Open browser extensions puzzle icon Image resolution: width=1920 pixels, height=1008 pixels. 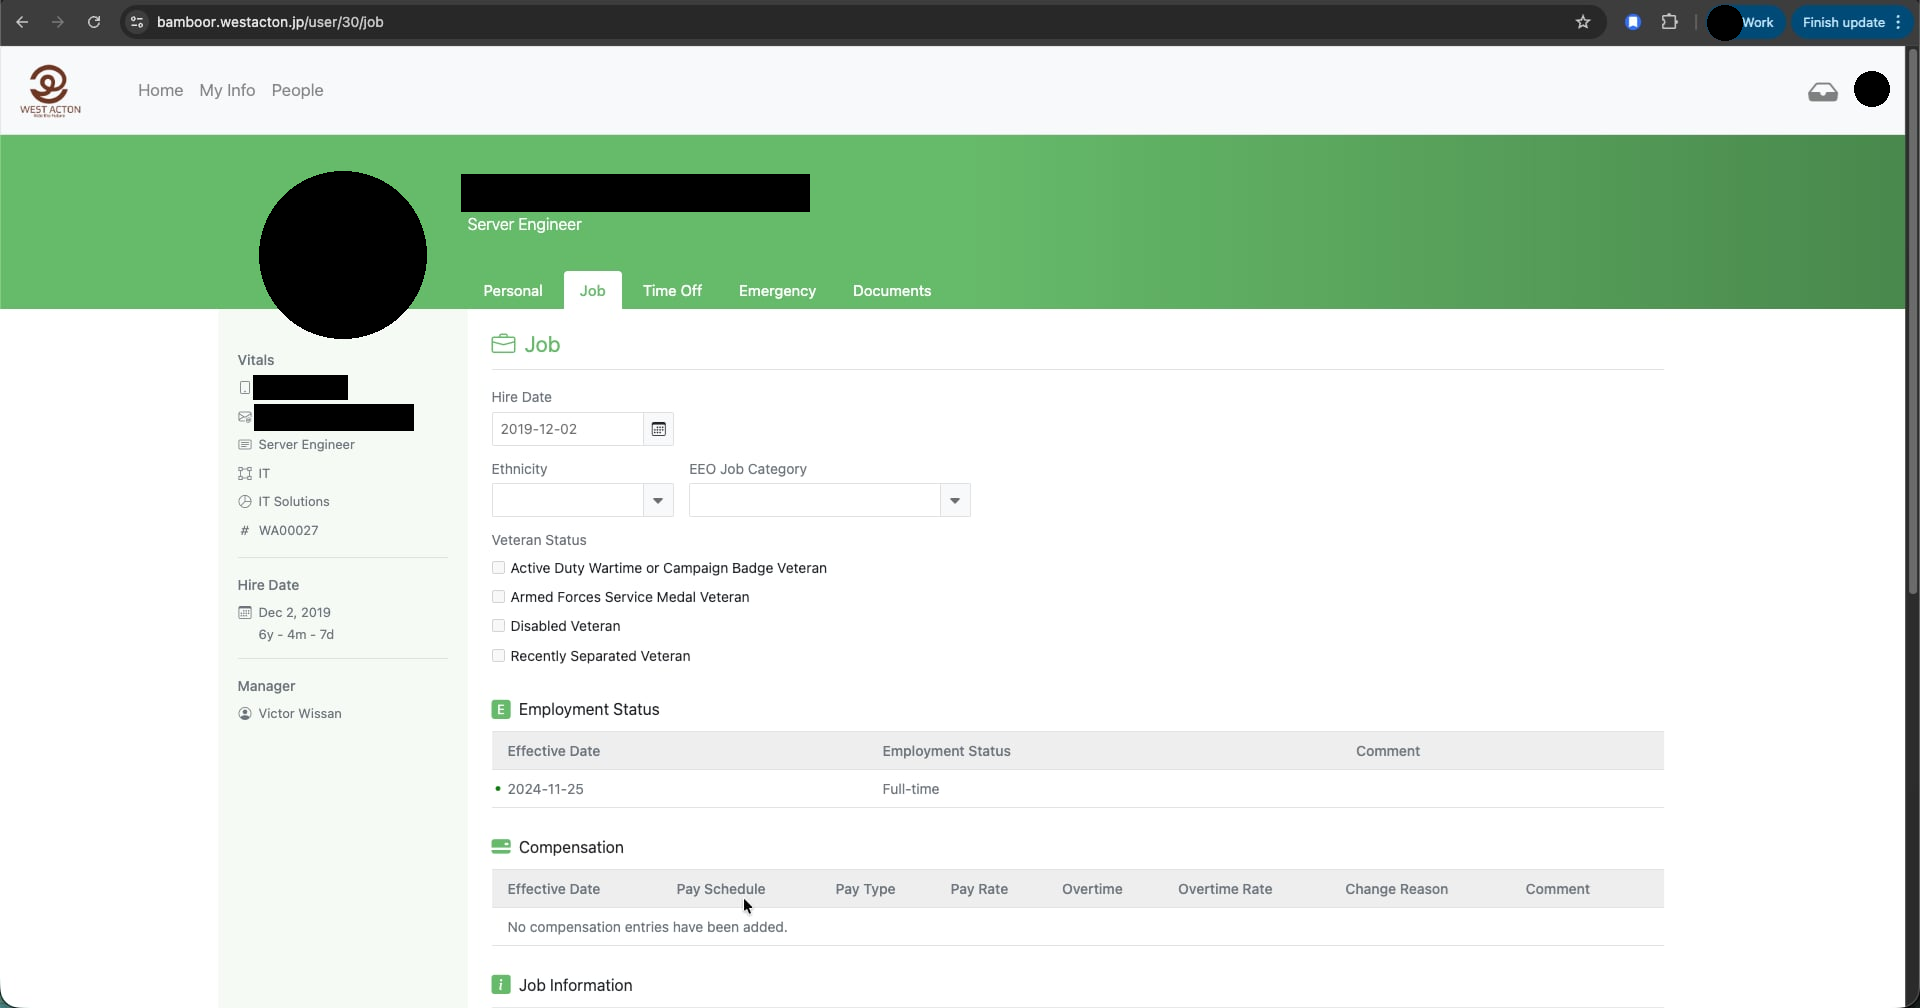point(1669,22)
